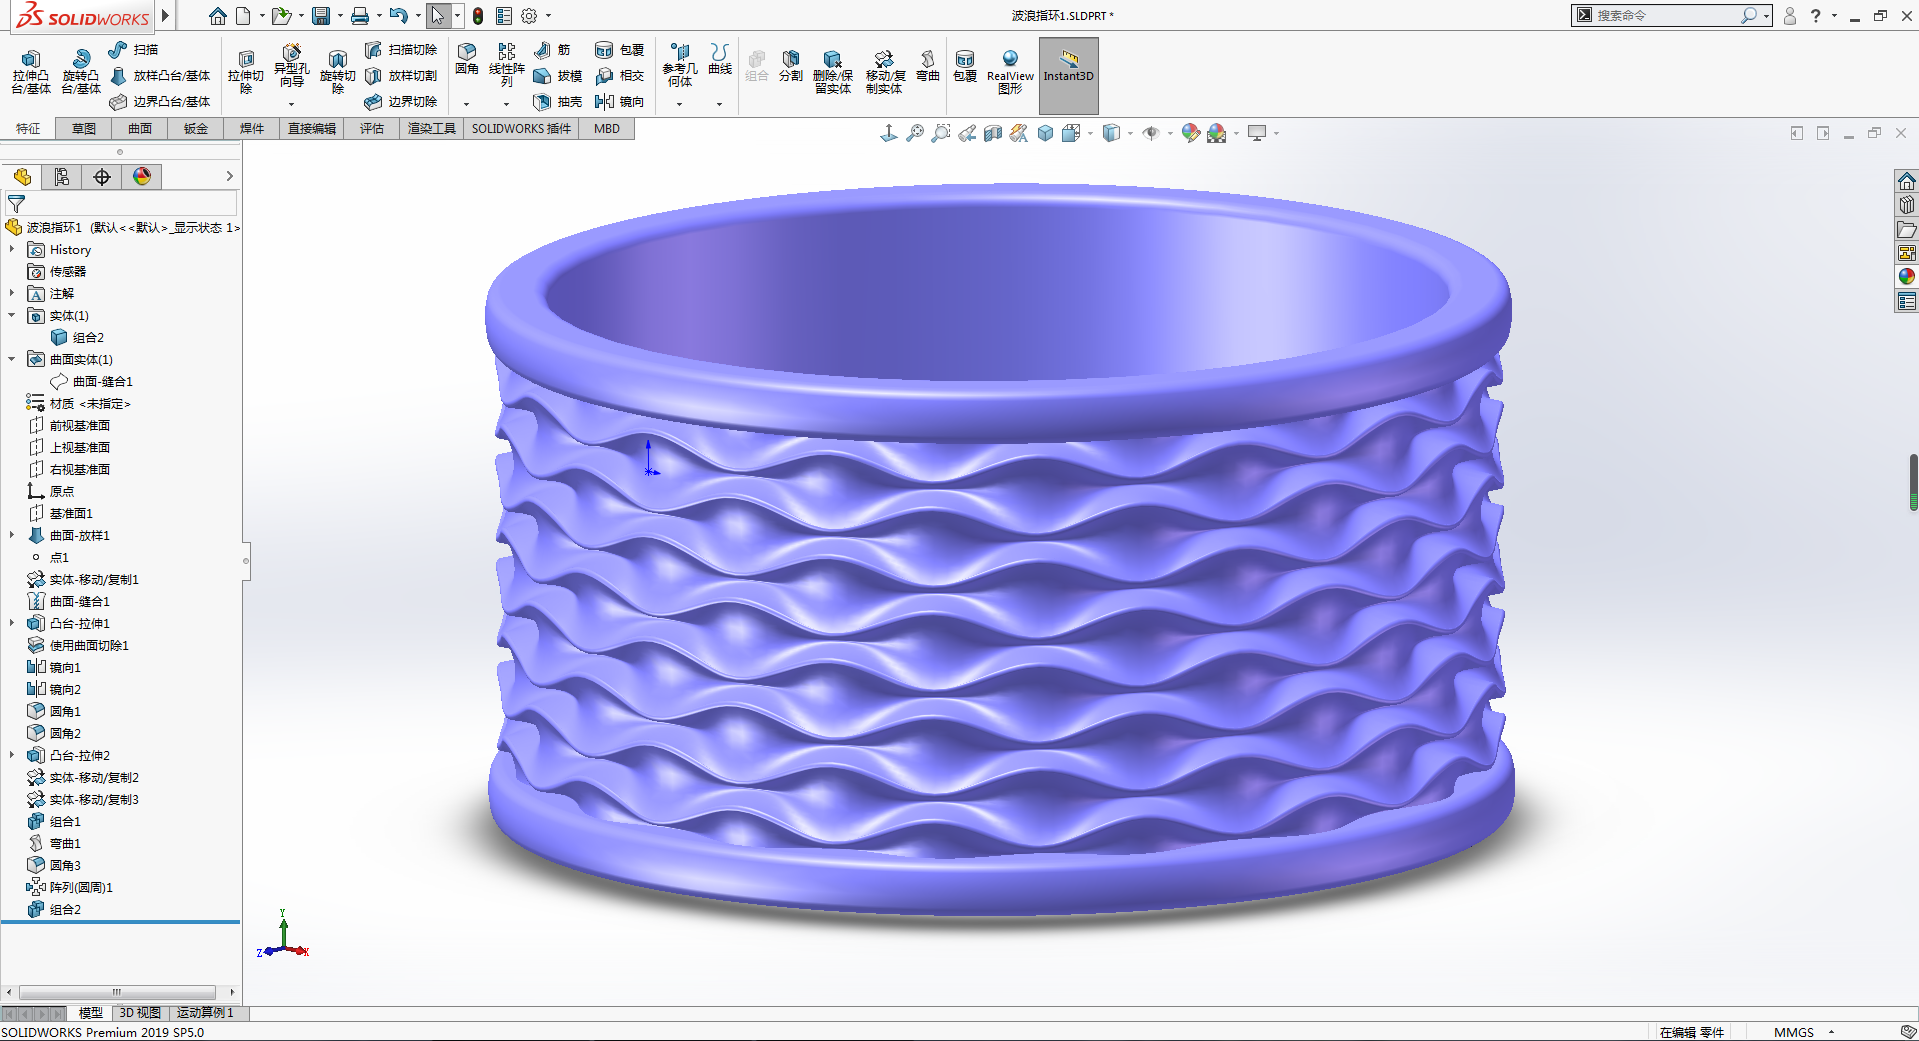The width and height of the screenshot is (1919, 1041).
Task: Open the 参考几何体 reference geometry tool
Action: pyautogui.click(x=680, y=65)
